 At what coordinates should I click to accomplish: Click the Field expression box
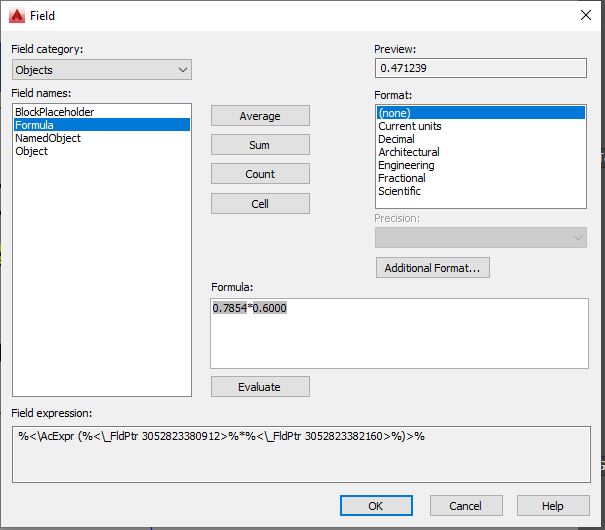pyautogui.click(x=301, y=454)
